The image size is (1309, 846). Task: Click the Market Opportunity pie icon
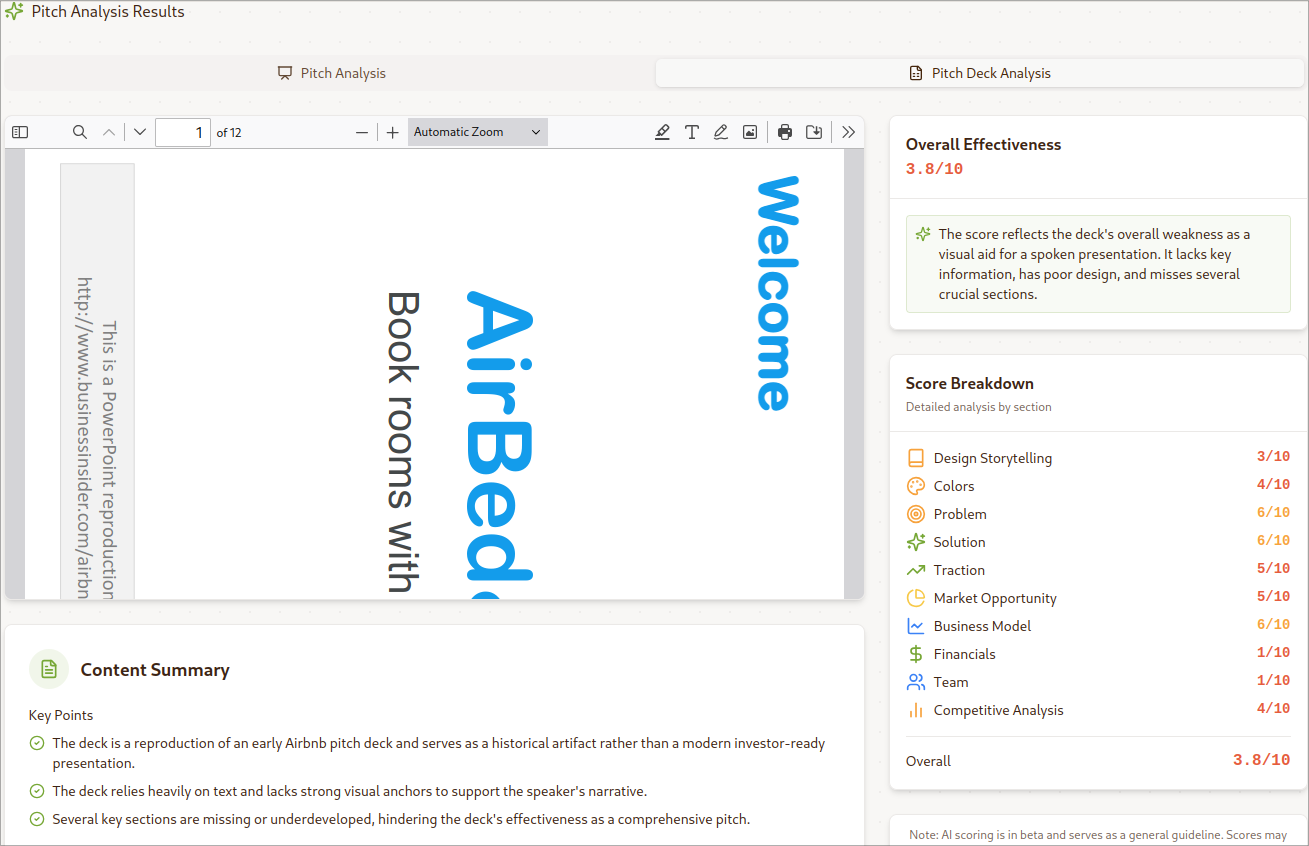[x=915, y=598]
